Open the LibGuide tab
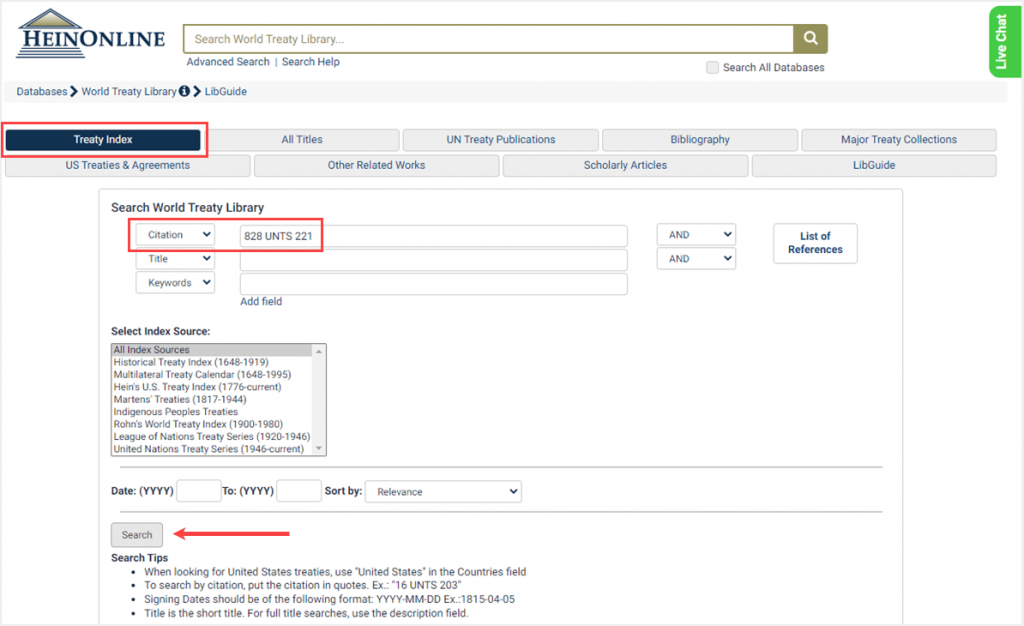The image size is (1024, 626). (x=874, y=165)
